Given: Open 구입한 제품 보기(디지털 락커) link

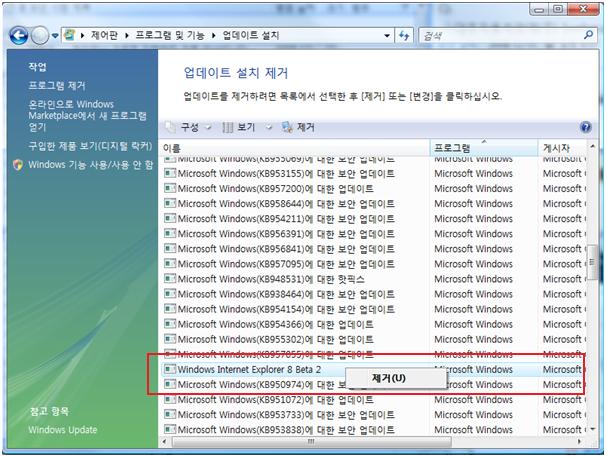Looking at the screenshot, I should tap(90, 146).
